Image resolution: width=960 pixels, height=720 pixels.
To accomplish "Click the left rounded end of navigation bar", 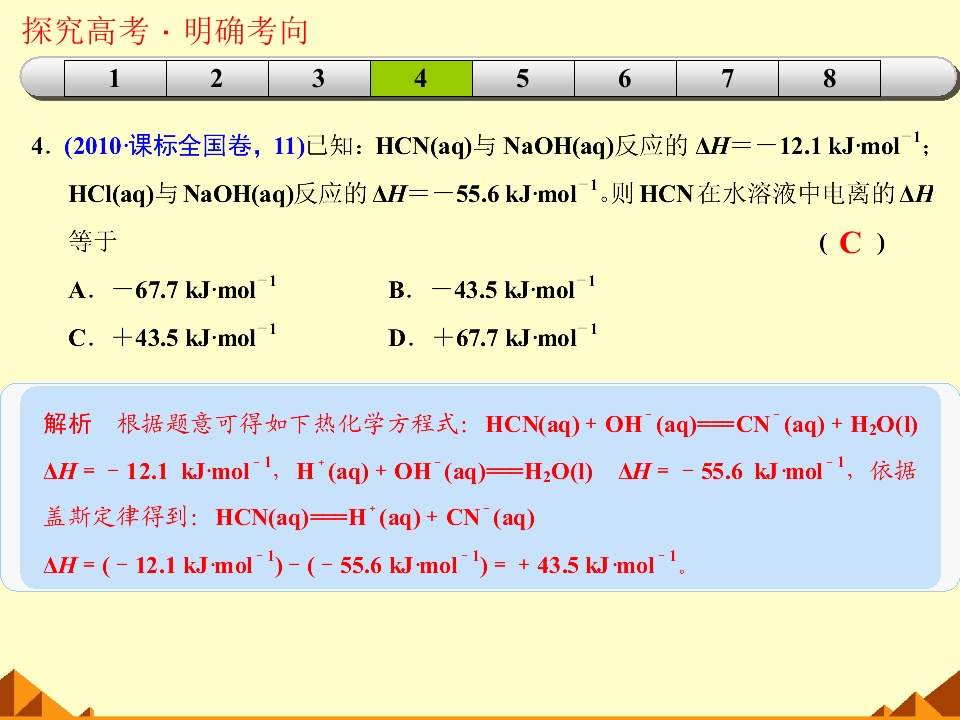I will tap(42, 78).
